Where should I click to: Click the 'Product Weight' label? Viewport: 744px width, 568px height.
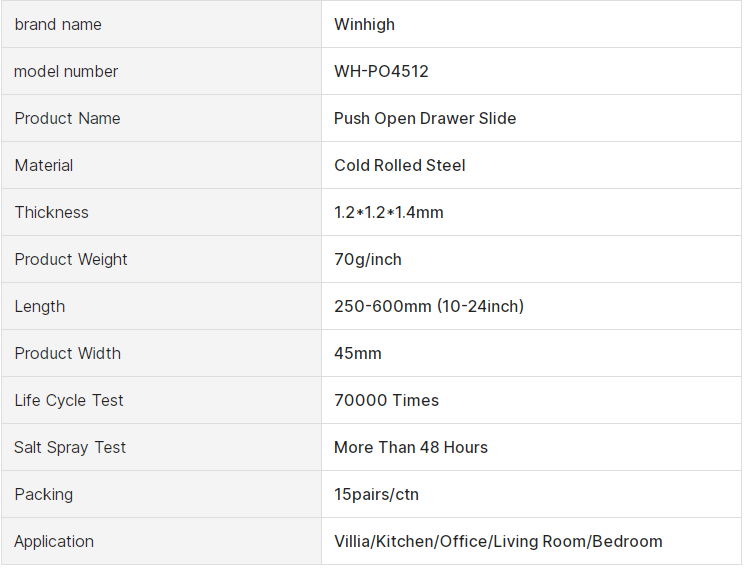[71, 259]
